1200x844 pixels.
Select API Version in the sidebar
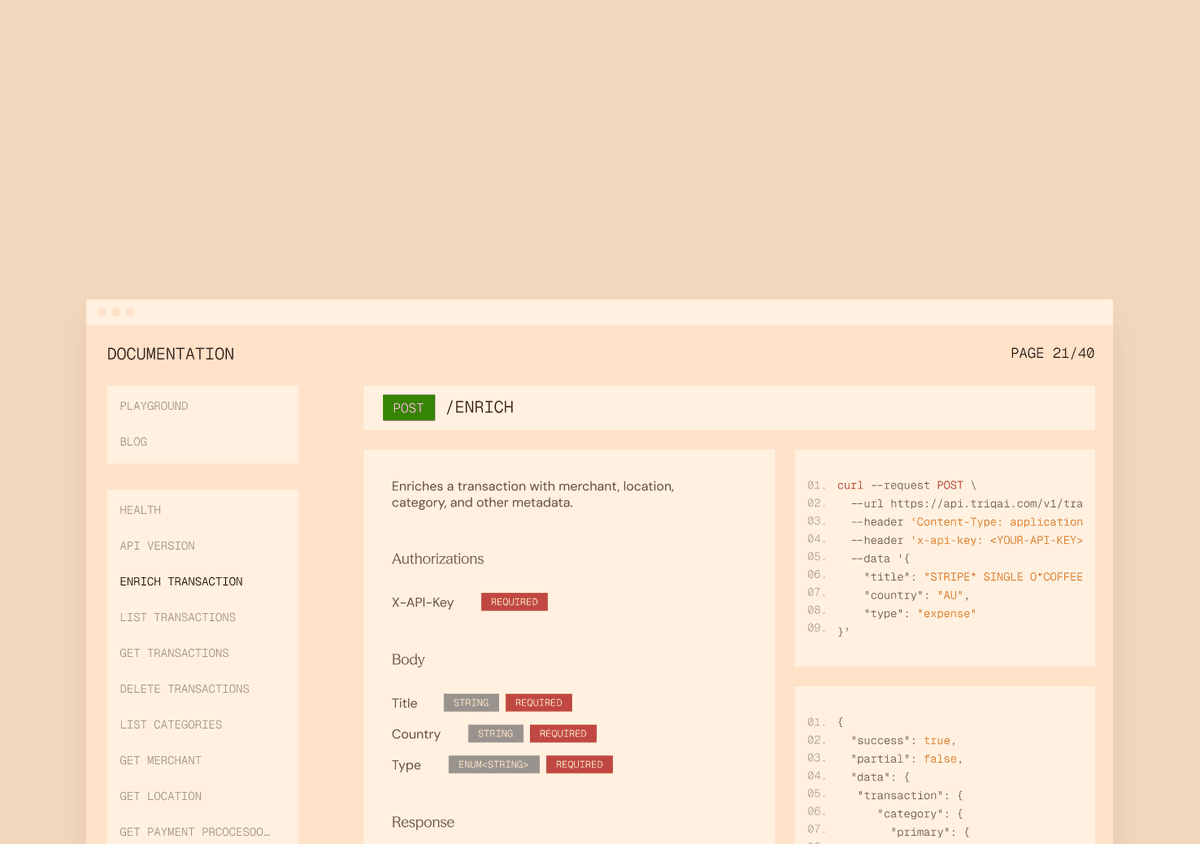(157, 546)
